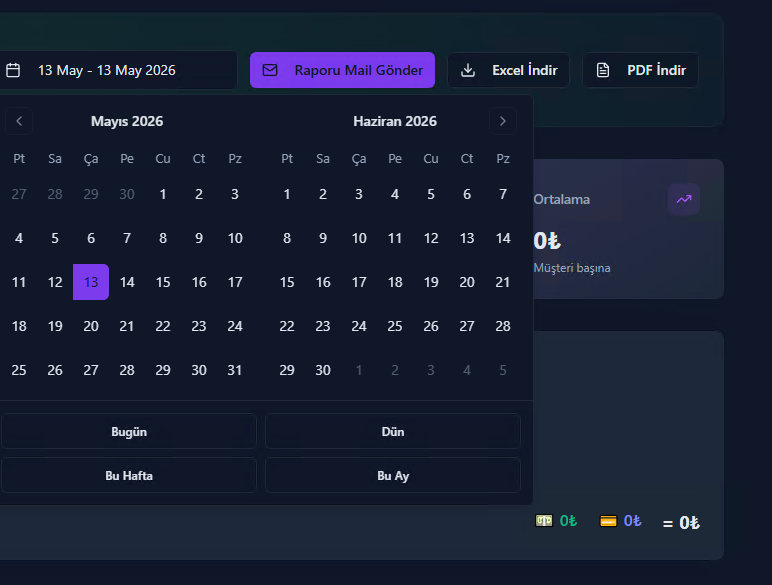The width and height of the screenshot is (772, 585).
Task: Pick 22 in Haziran 2026 calendar
Action: click(x=287, y=326)
